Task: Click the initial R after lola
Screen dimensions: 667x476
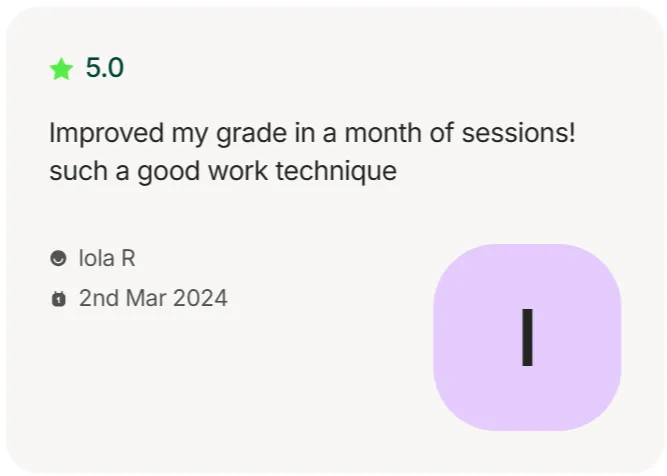Action: click(x=128, y=258)
